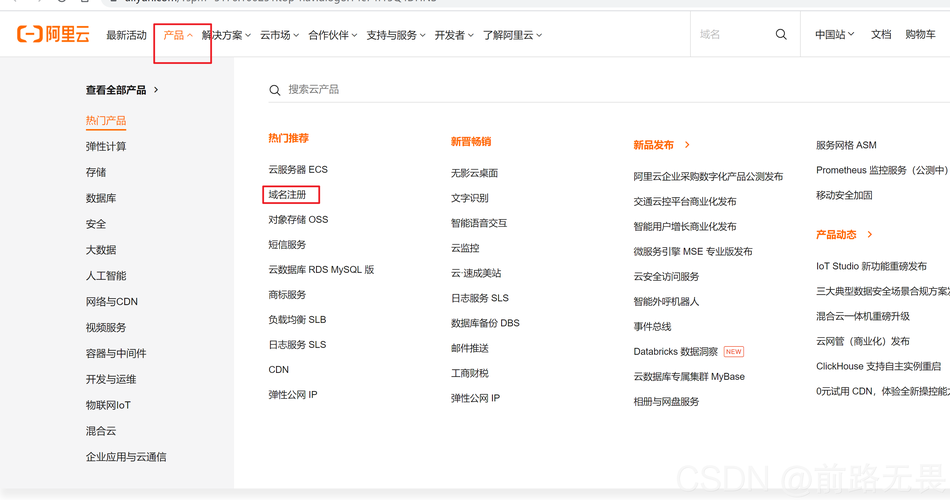Open 云·速成美站 product link

click(x=476, y=273)
